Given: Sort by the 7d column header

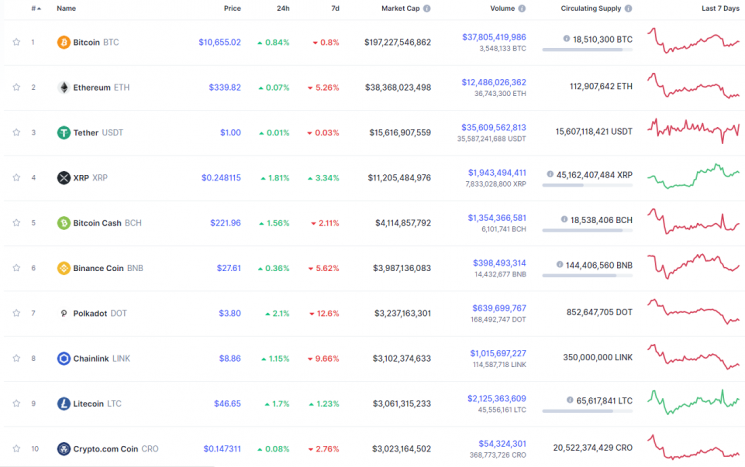Looking at the screenshot, I should (335, 9).
